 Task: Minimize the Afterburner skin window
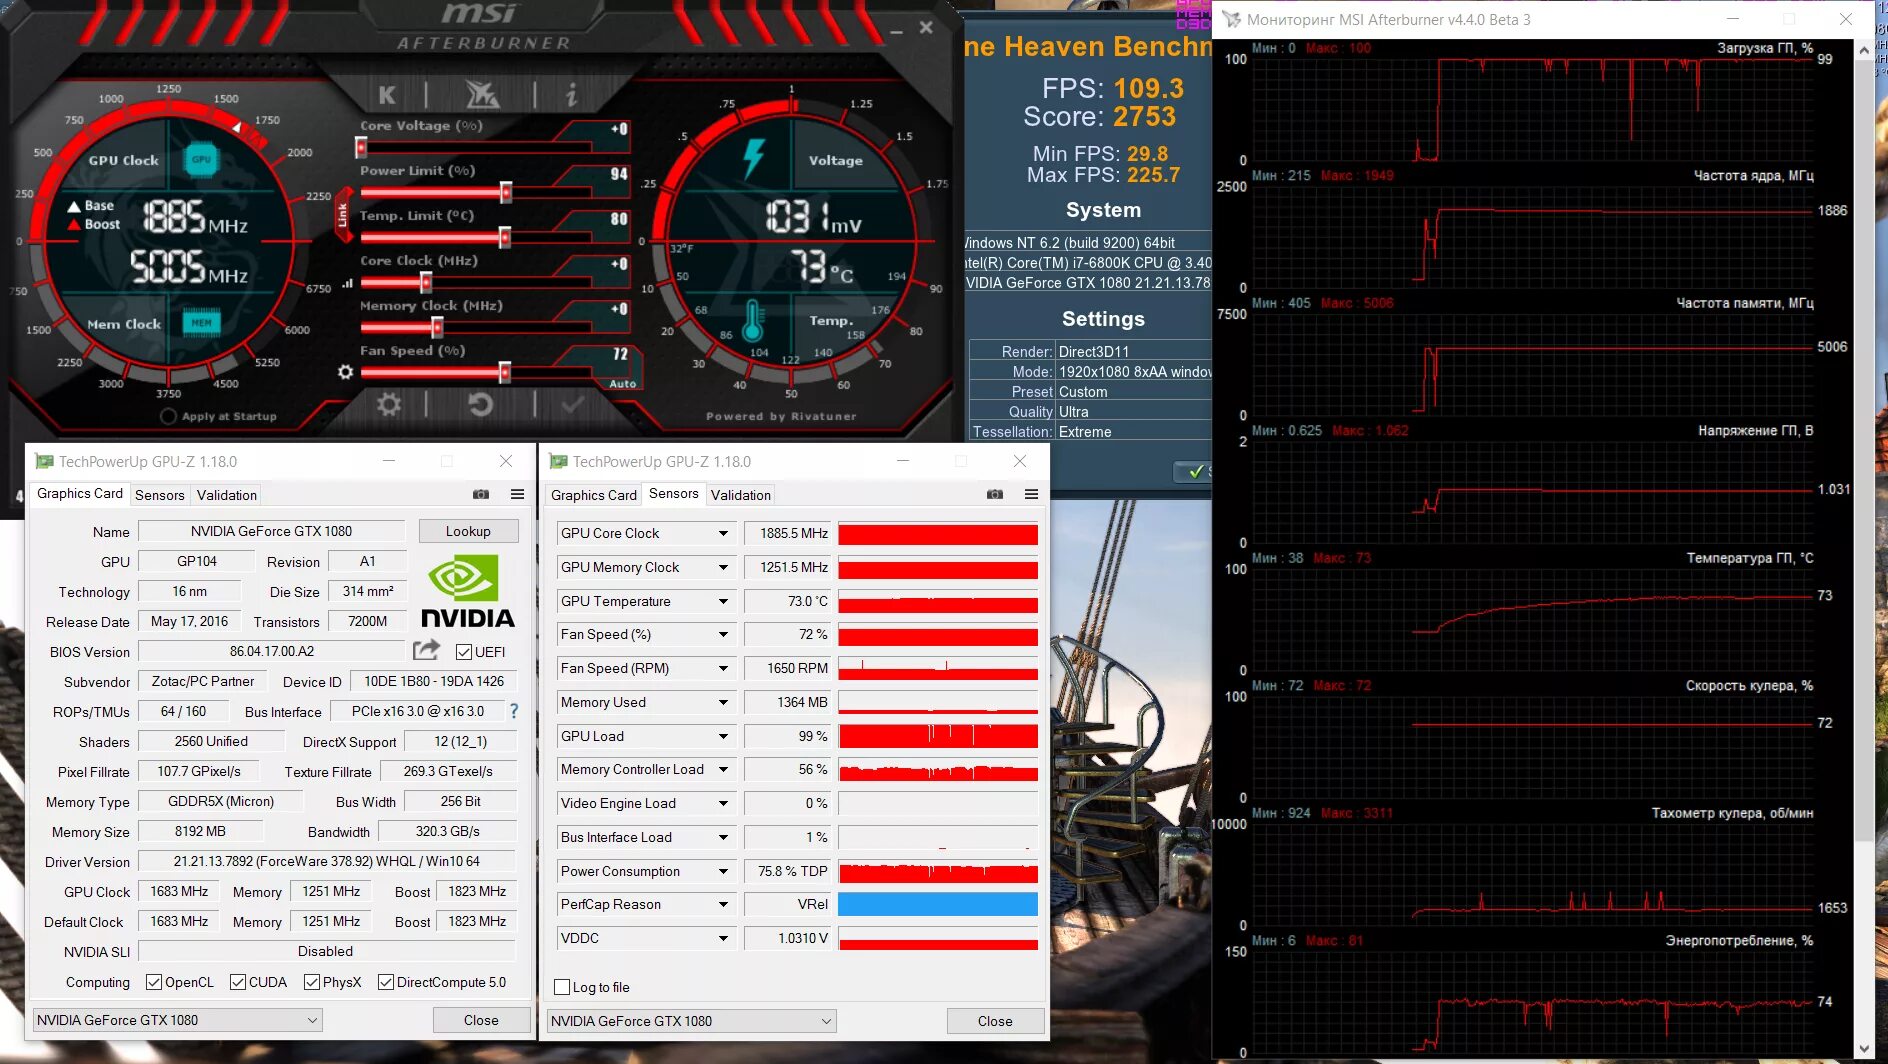tap(896, 31)
